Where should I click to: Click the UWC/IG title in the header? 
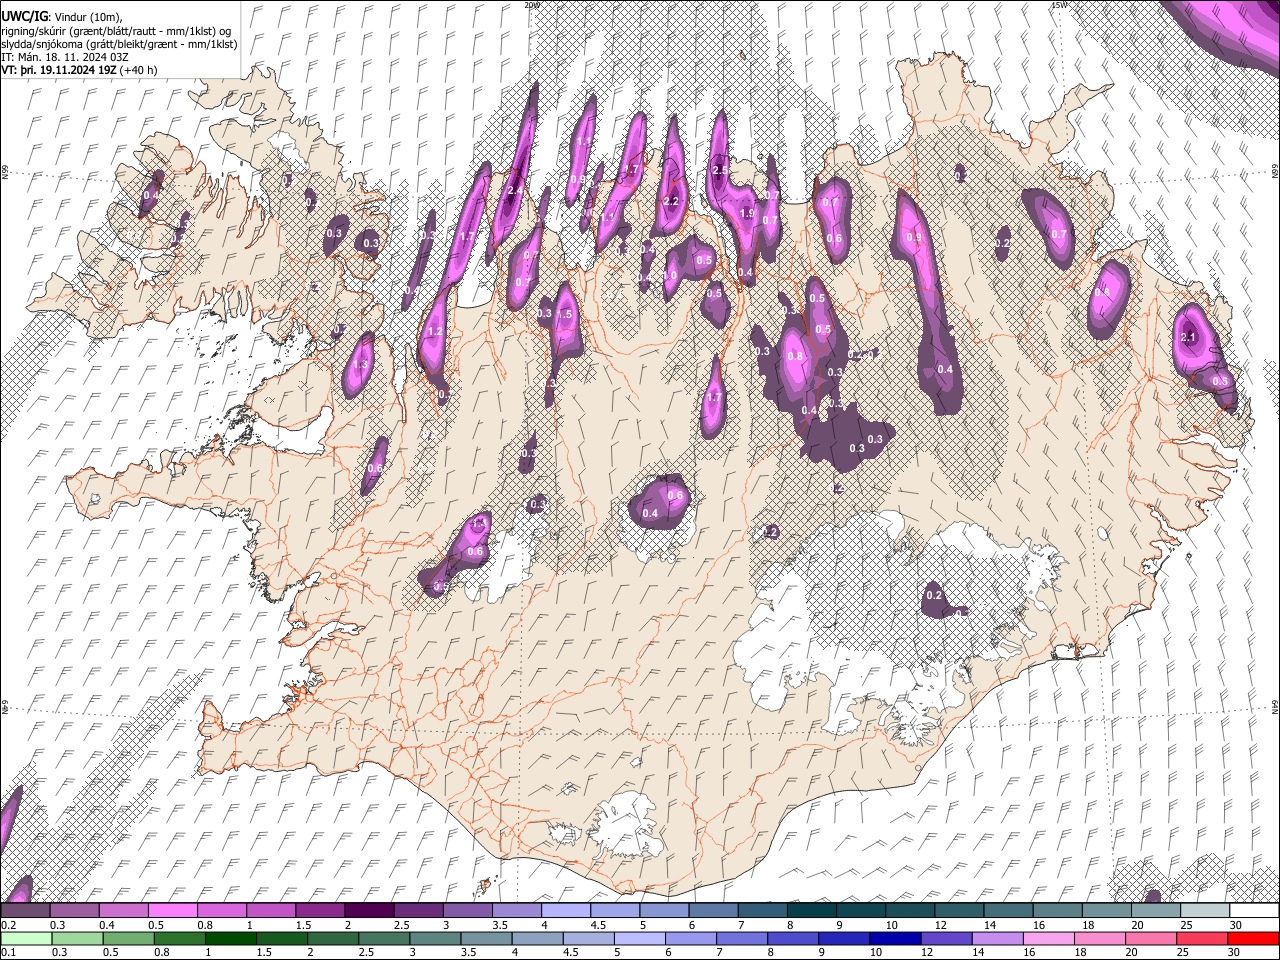[x=23, y=17]
